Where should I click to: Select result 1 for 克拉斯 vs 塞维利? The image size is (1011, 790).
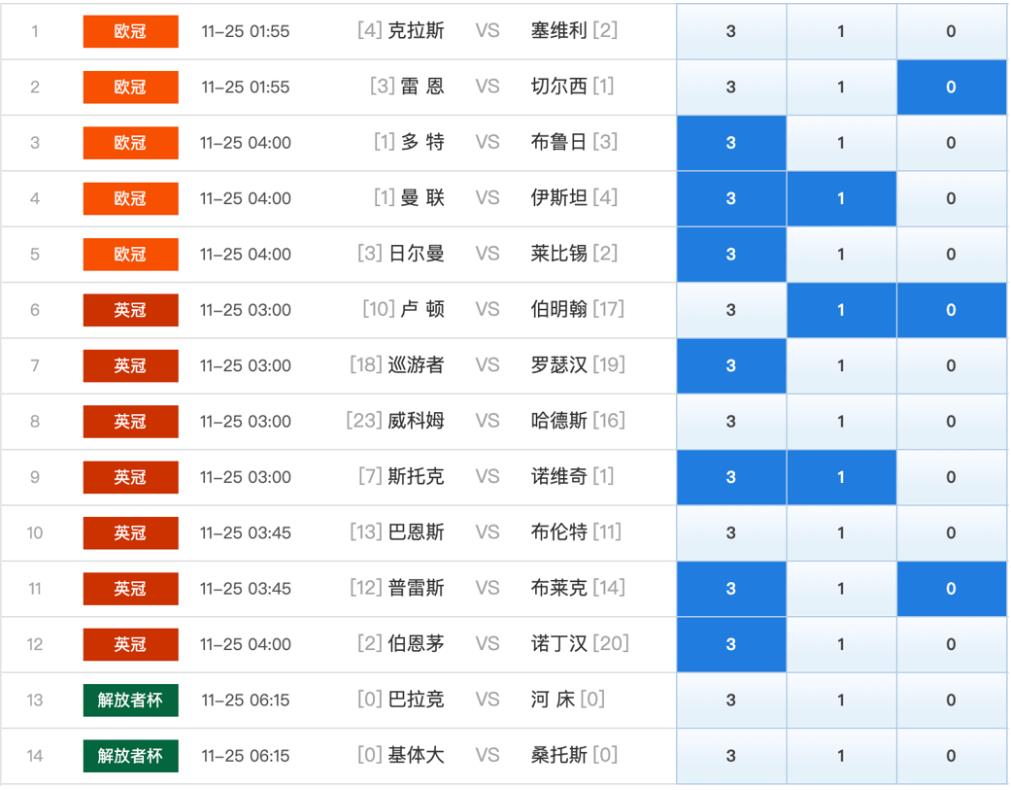(841, 31)
